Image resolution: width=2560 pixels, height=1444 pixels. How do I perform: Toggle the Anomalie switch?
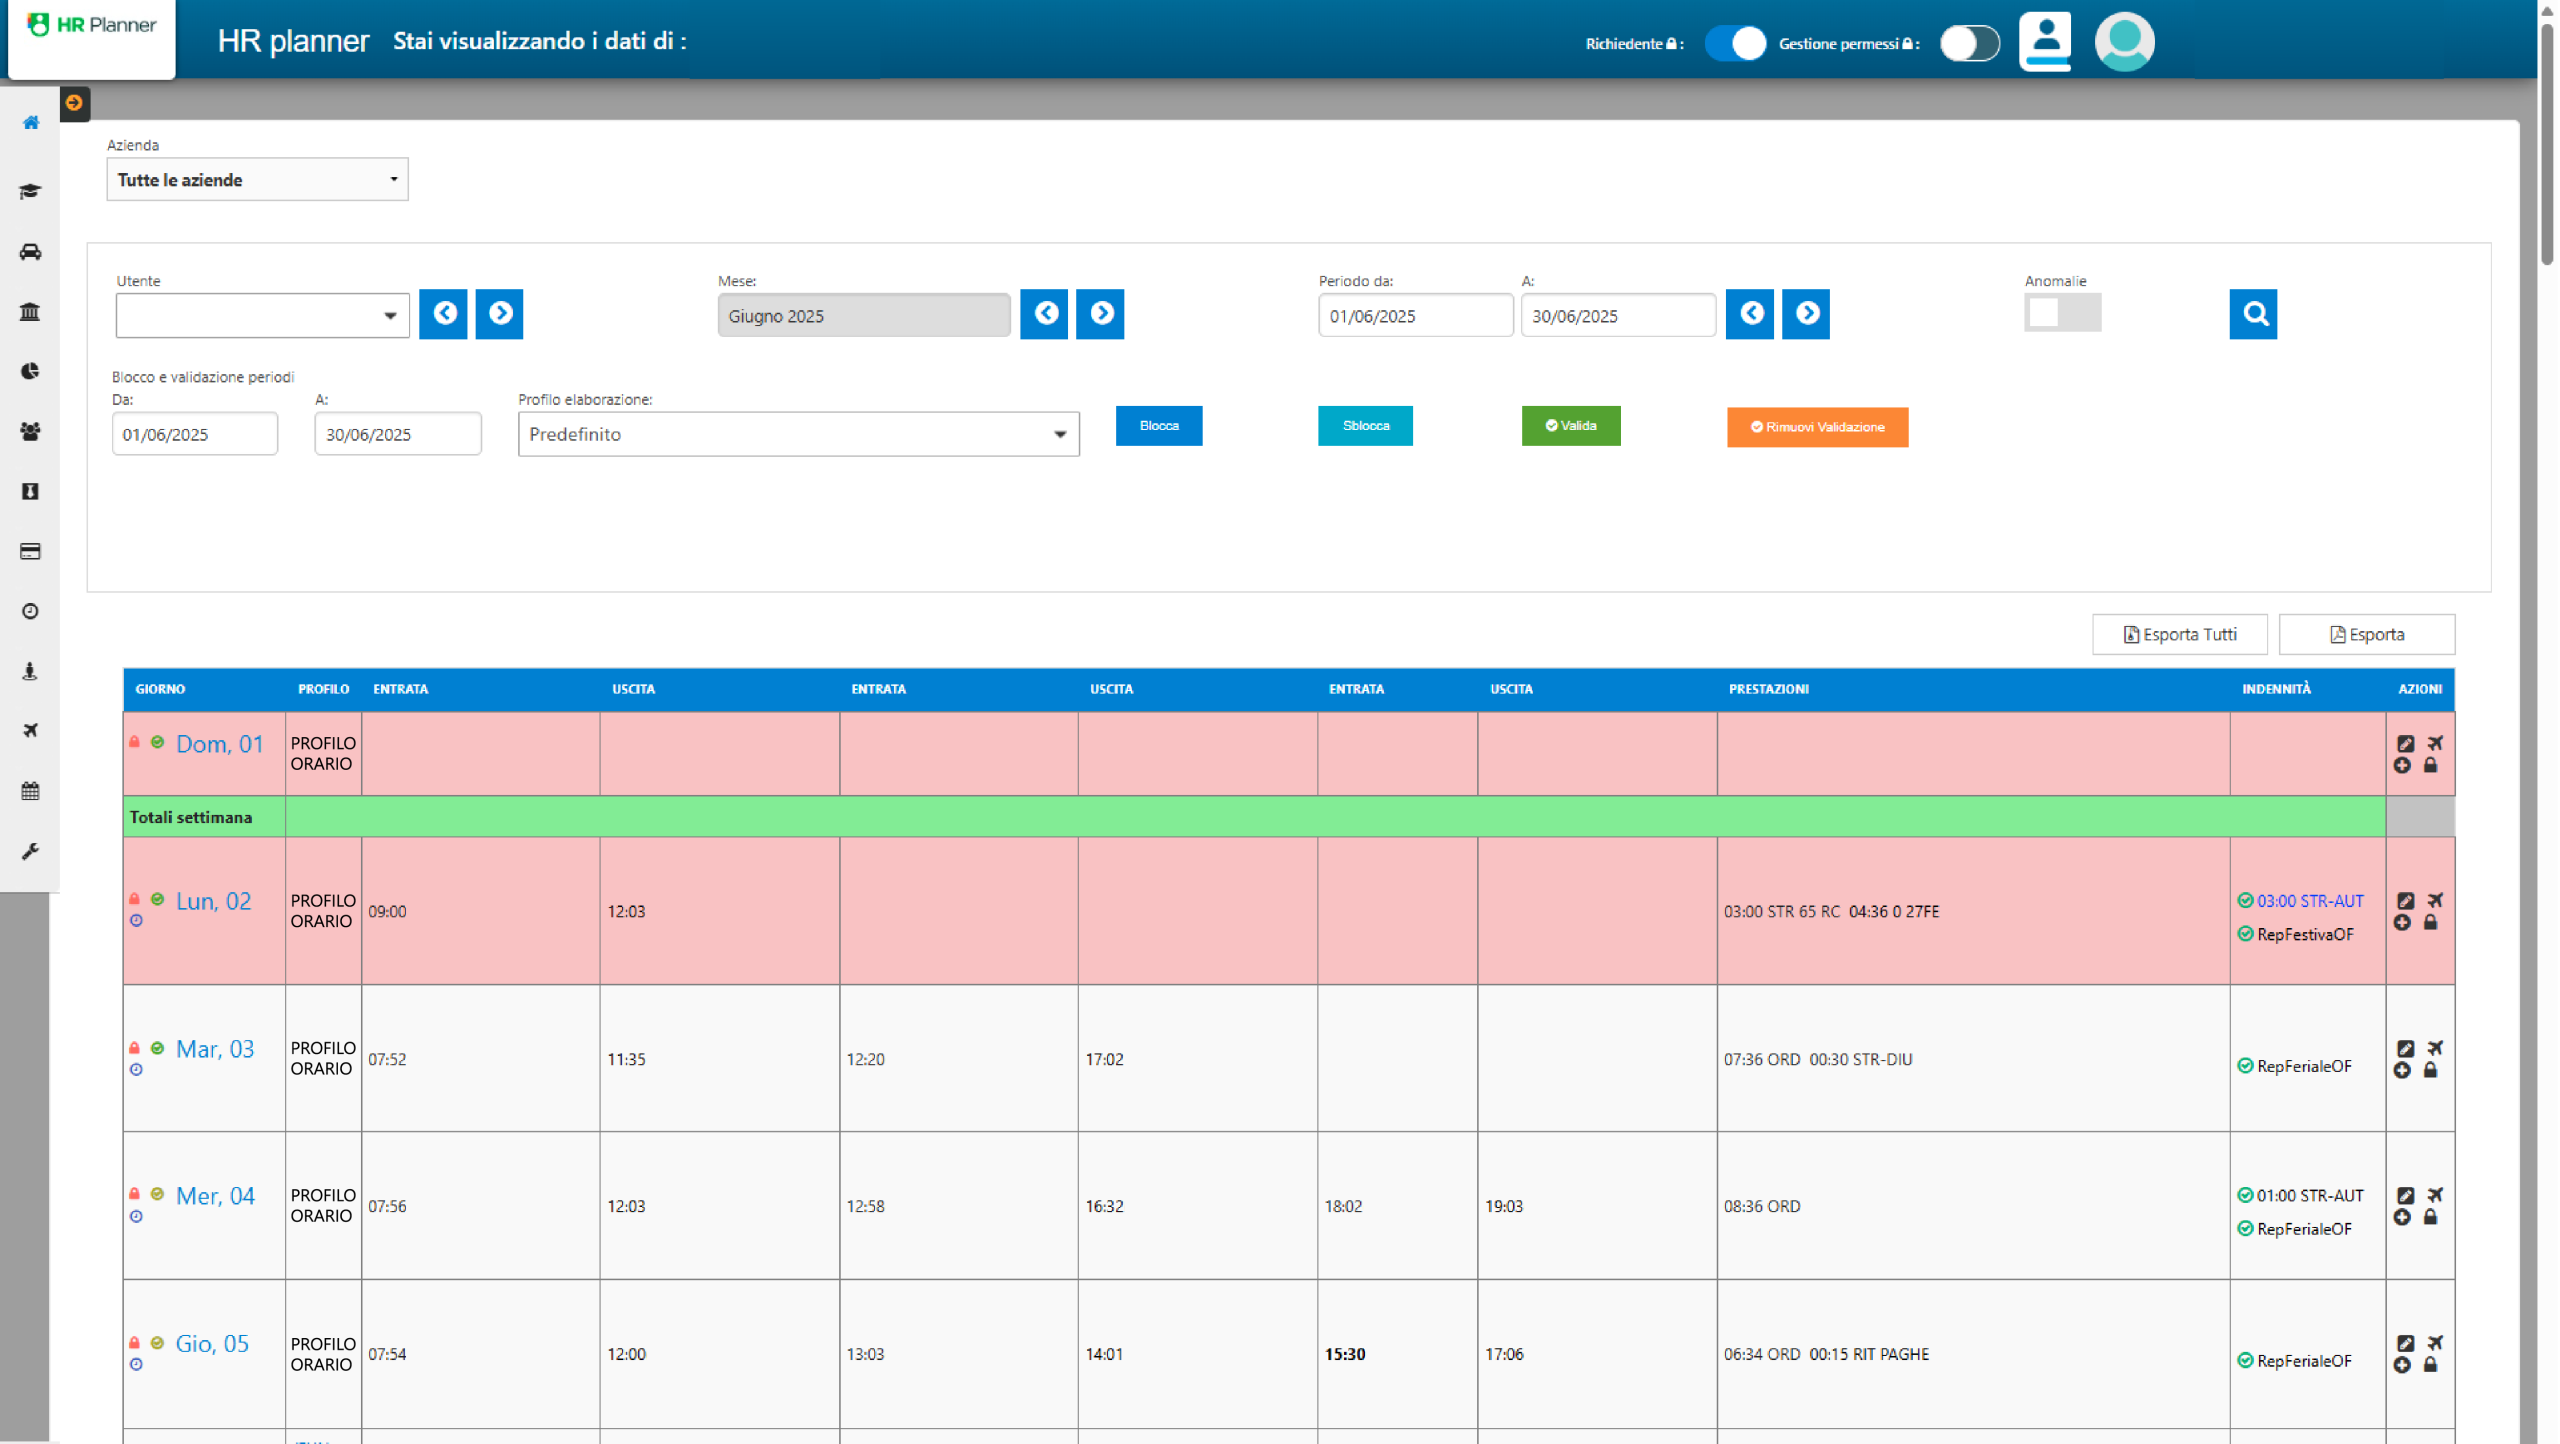point(2062,313)
